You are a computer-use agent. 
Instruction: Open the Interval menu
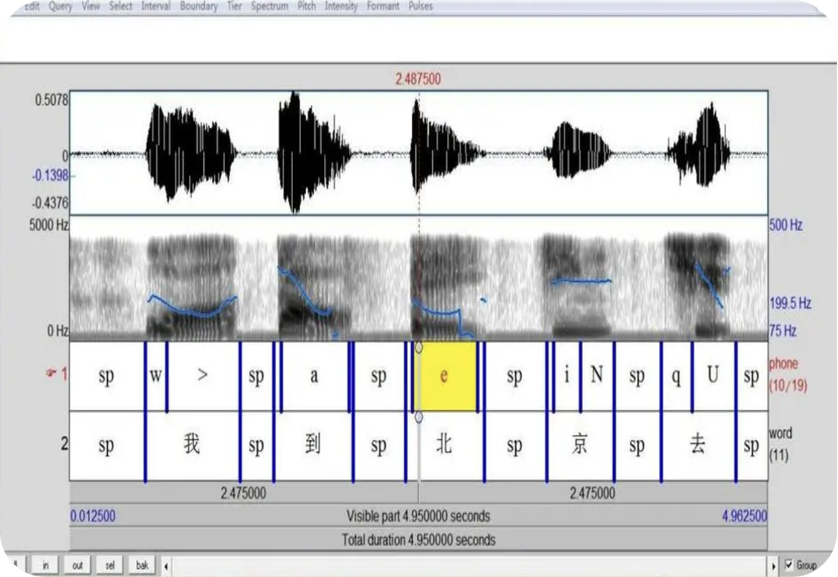[x=156, y=6]
